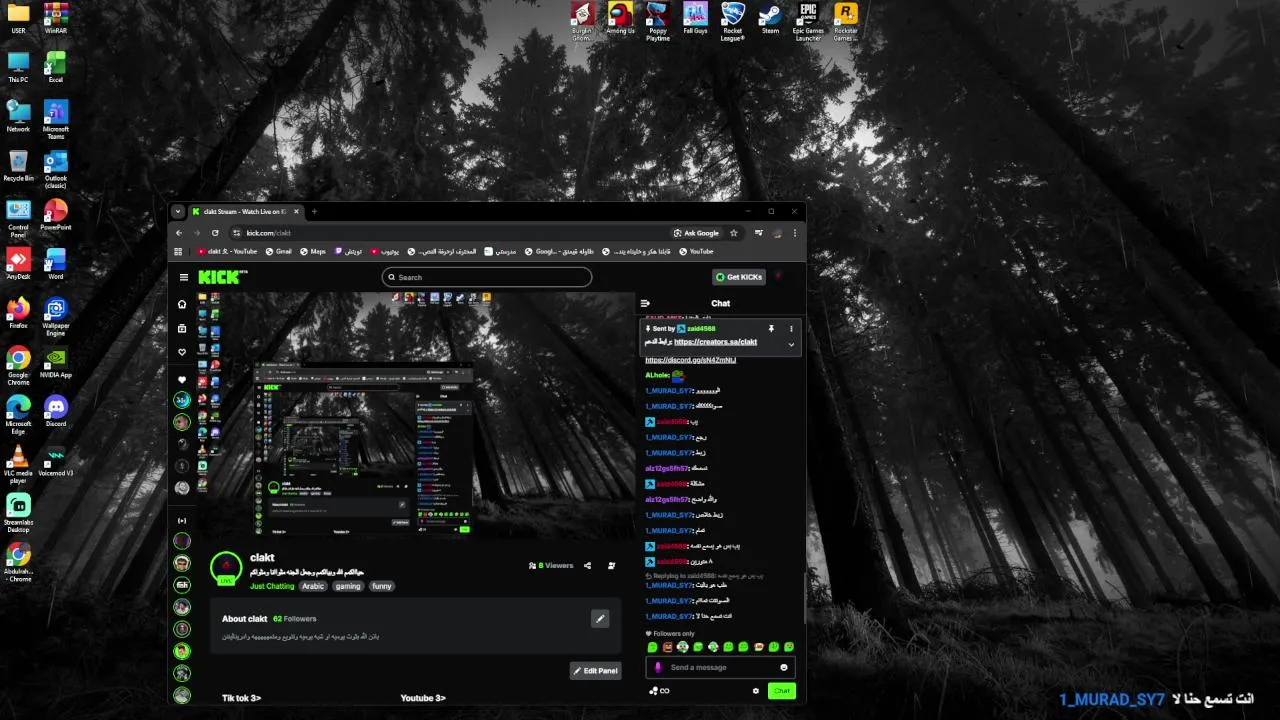
Task: Open the moderator icon next to share
Action: click(x=611, y=565)
